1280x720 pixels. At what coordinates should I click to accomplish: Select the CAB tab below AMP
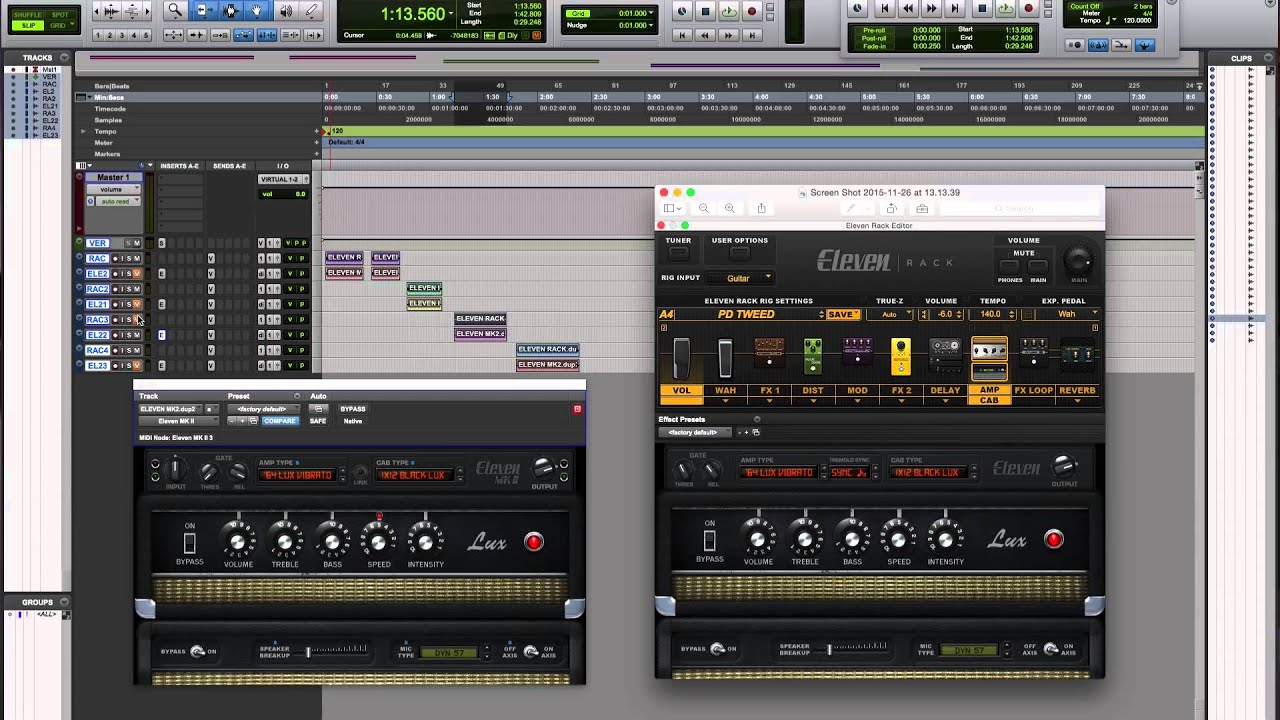point(989,401)
